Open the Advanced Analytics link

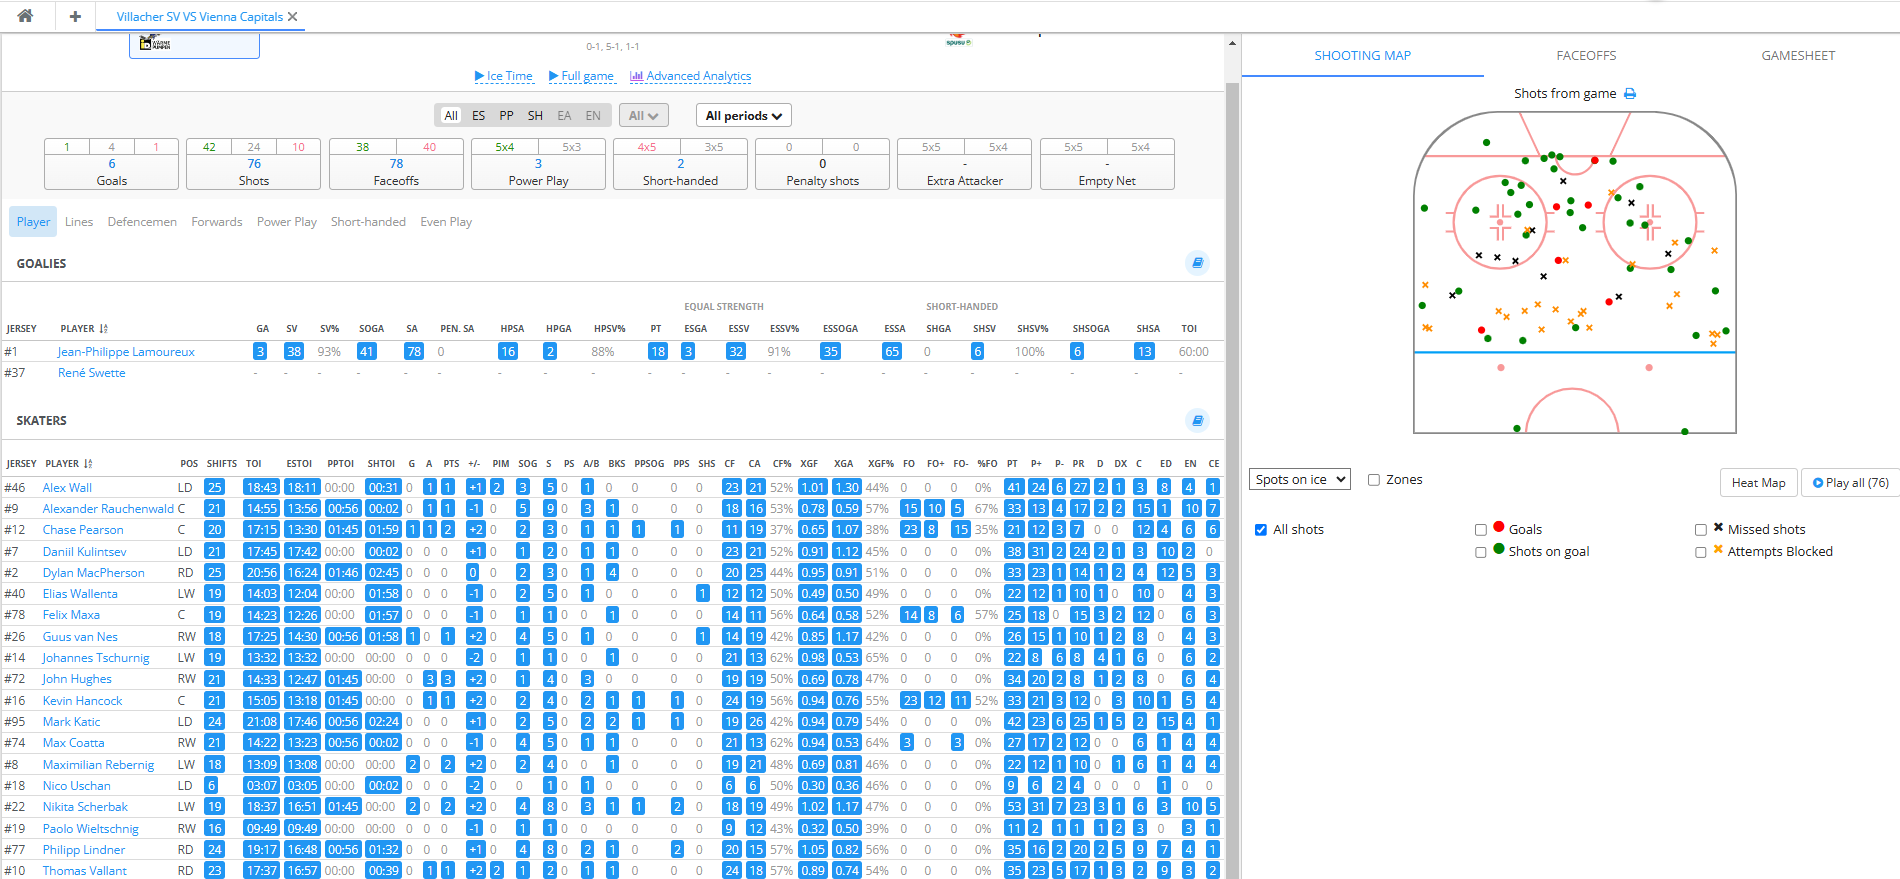tap(690, 76)
